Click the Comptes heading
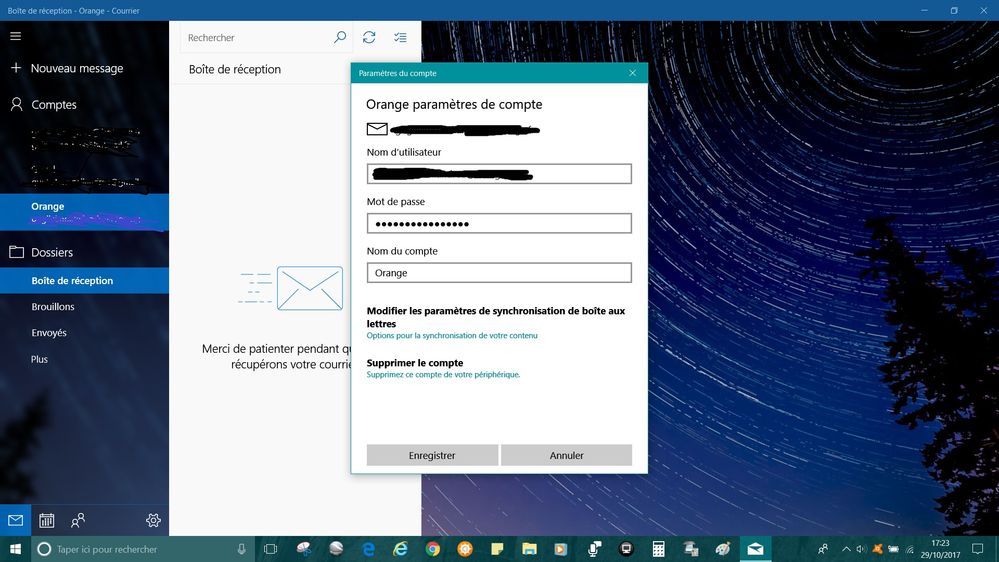The width and height of the screenshot is (999, 562). [x=54, y=104]
